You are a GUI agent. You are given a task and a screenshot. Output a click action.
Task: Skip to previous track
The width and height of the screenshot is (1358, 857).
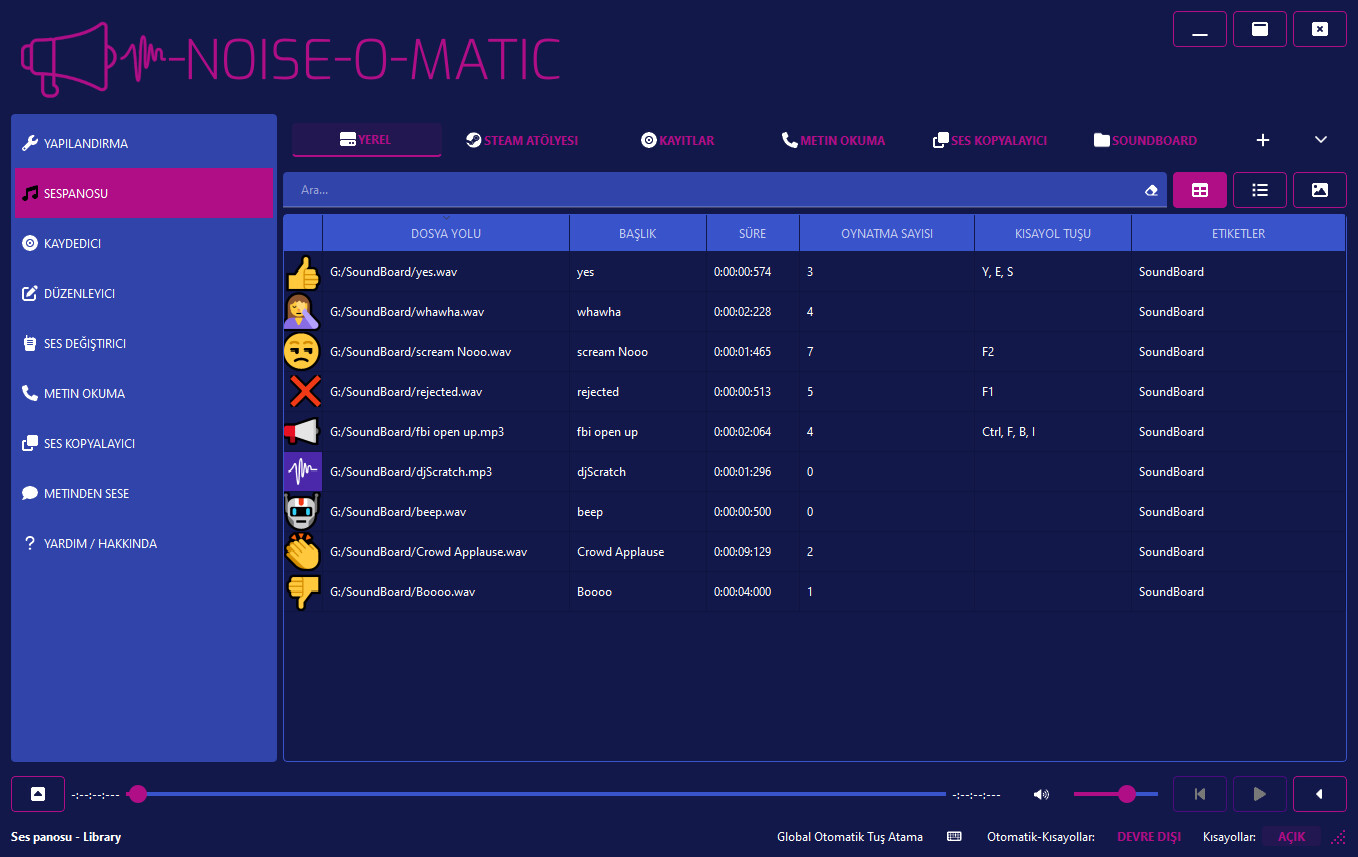pyautogui.click(x=1199, y=794)
